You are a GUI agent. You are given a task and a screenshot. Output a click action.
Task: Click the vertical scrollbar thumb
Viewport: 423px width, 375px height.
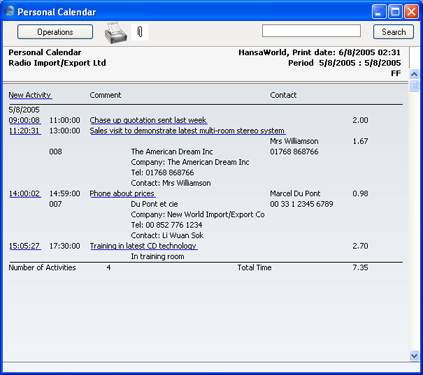tap(414, 85)
